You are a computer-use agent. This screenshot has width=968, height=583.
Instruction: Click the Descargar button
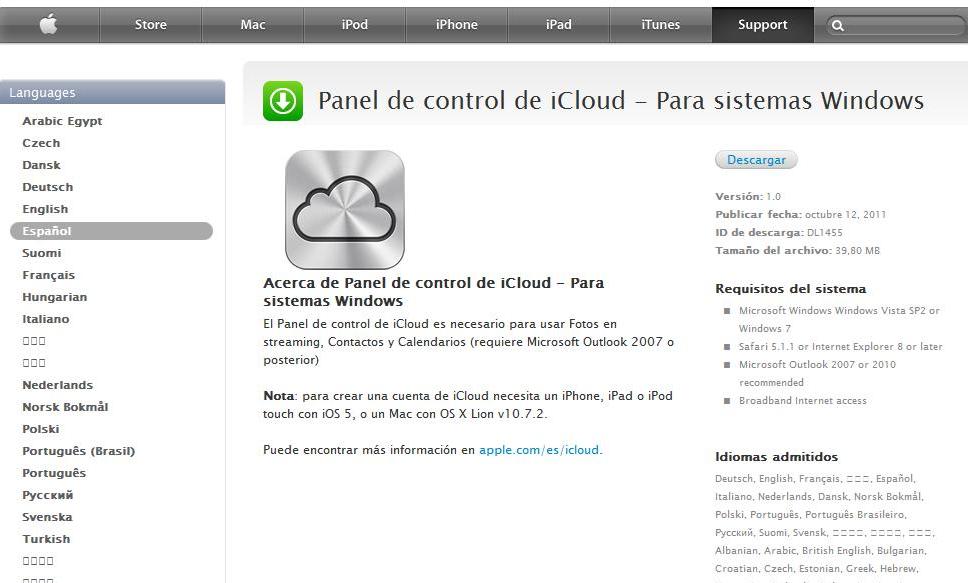click(x=755, y=159)
